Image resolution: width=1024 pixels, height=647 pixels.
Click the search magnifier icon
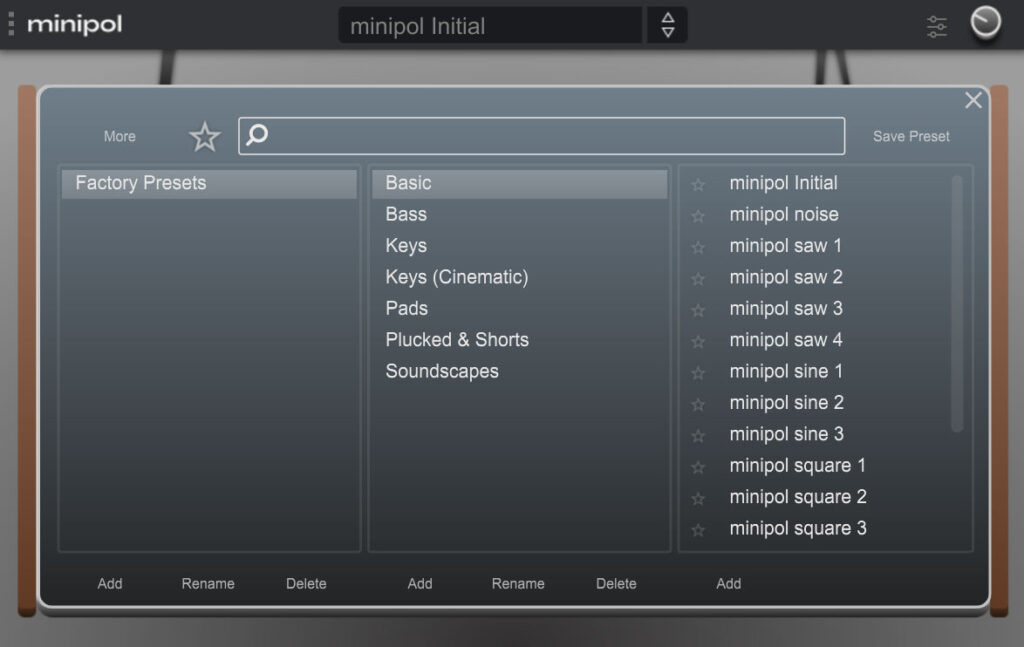pyautogui.click(x=255, y=136)
